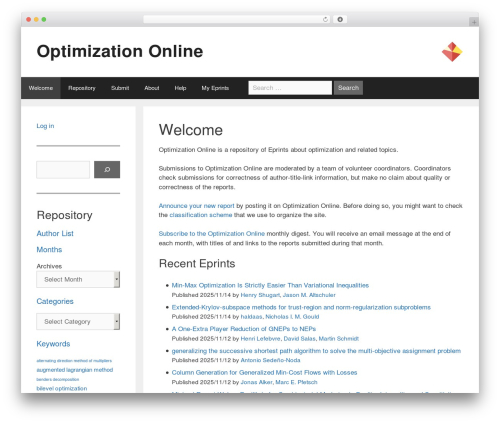The width and height of the screenshot is (500, 423).
Task: Open the My Eprints nav item
Action: tap(215, 88)
